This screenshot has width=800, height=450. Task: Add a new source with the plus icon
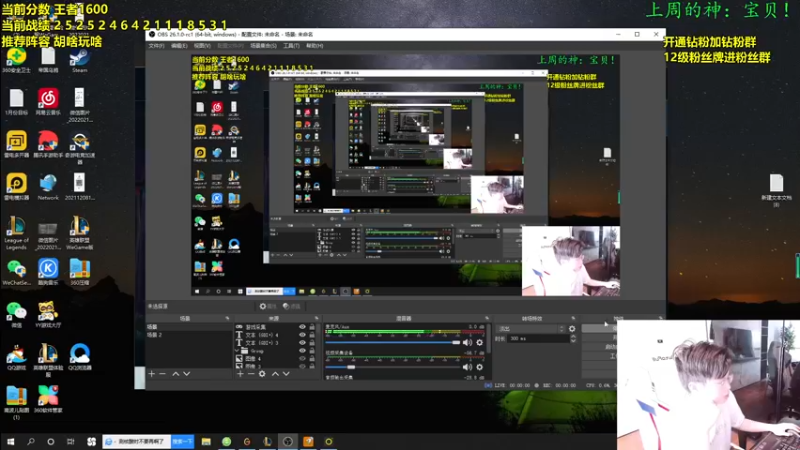point(240,374)
